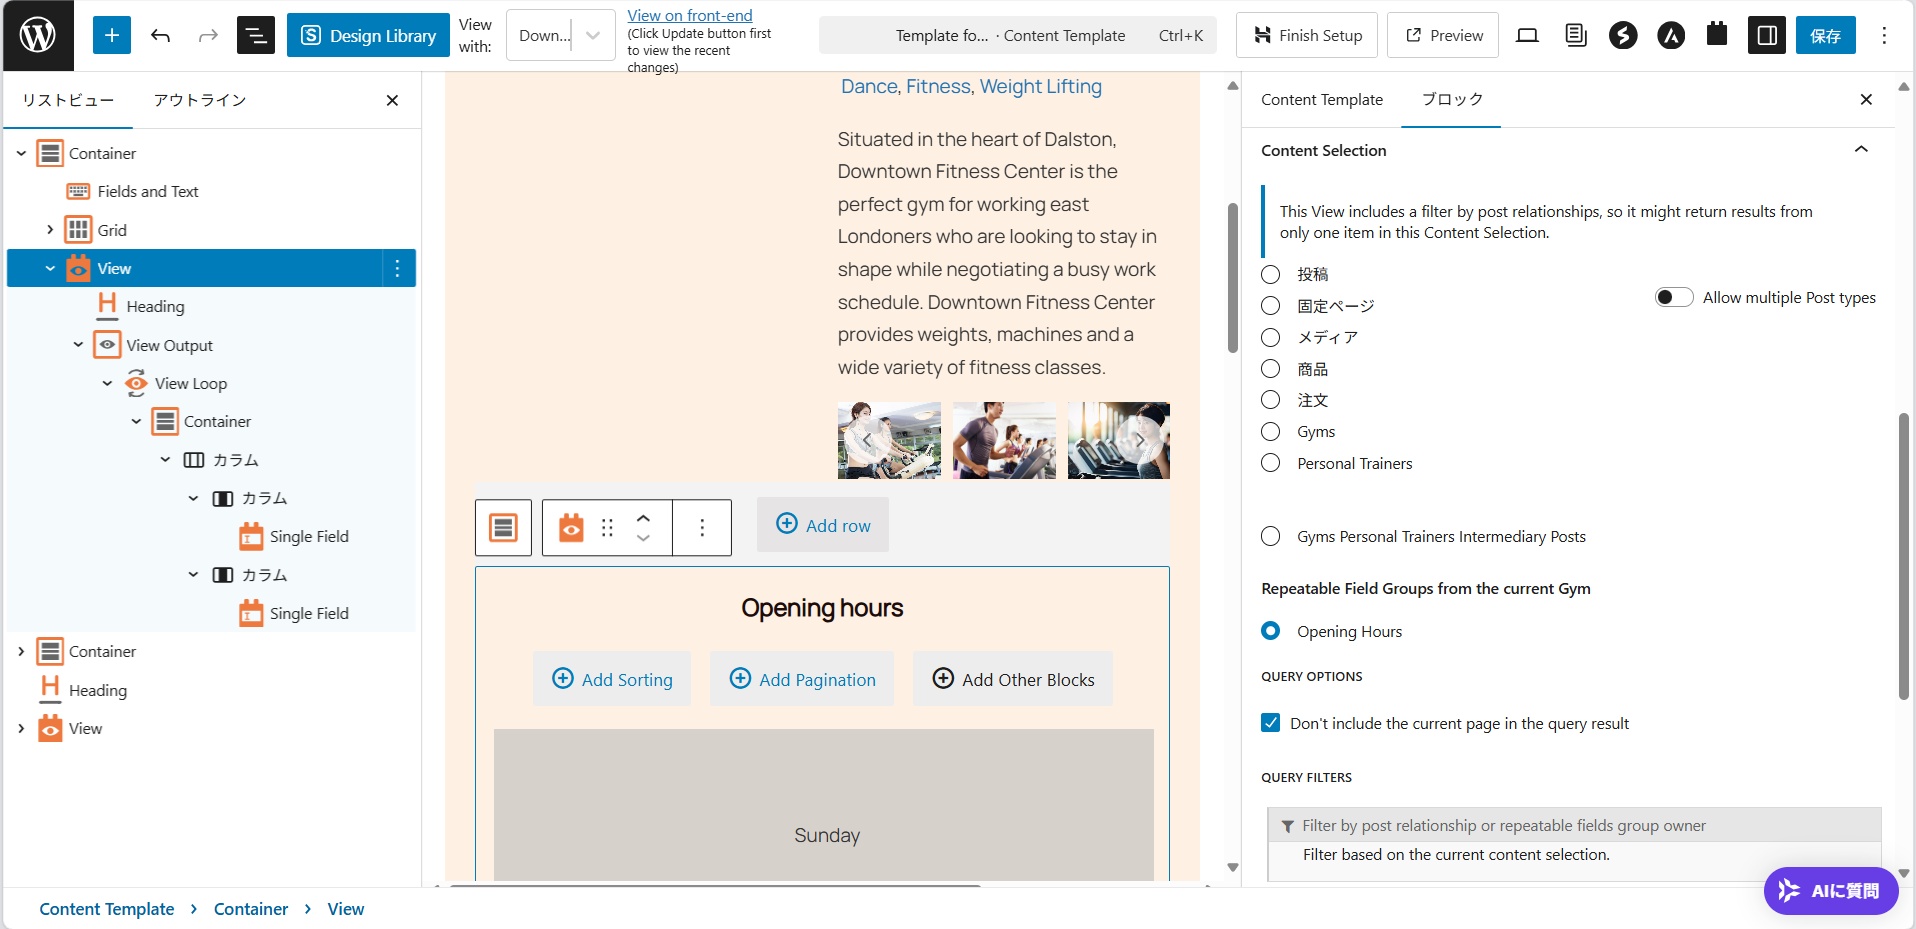Choose Gyms Personal Trainers Intermediary Posts
Screen dimensions: 1916x929
[x=1271, y=536]
